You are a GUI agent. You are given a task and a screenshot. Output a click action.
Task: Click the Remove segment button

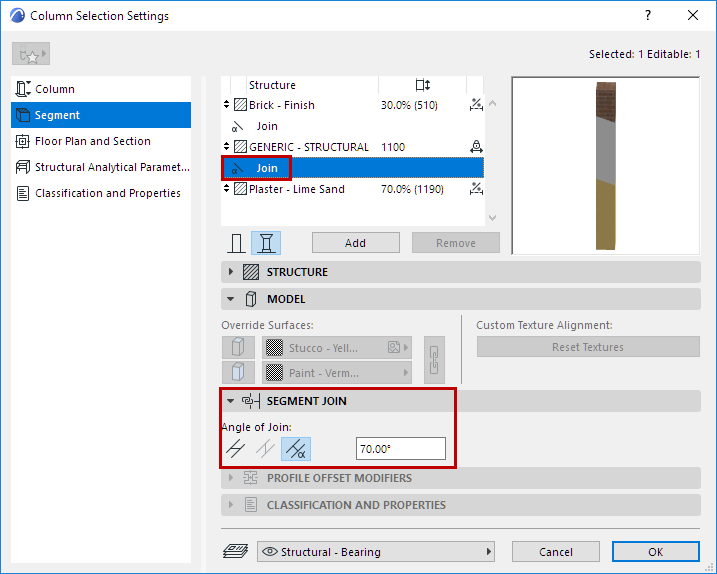coord(456,242)
